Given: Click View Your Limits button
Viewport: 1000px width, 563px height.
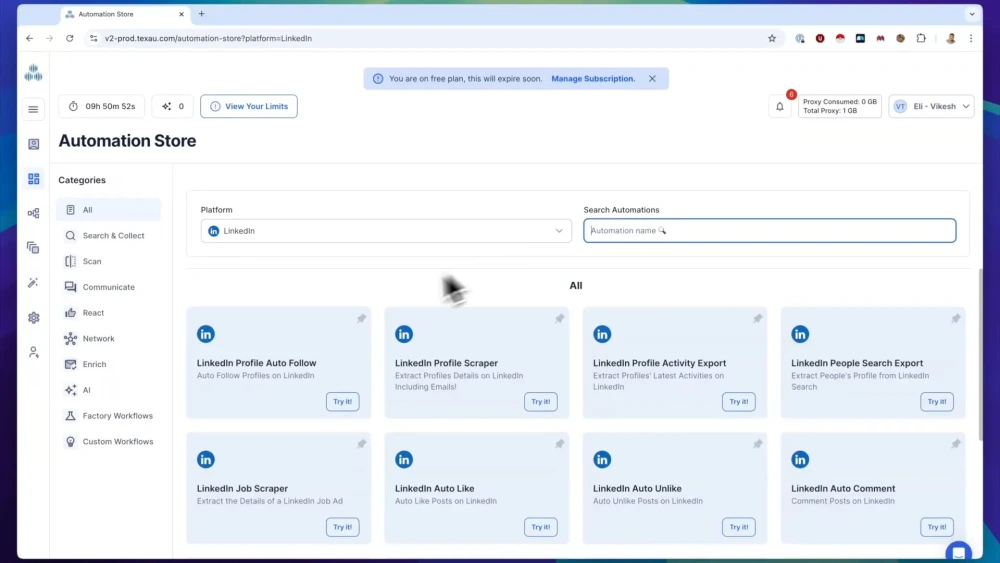Looking at the screenshot, I should (249, 106).
